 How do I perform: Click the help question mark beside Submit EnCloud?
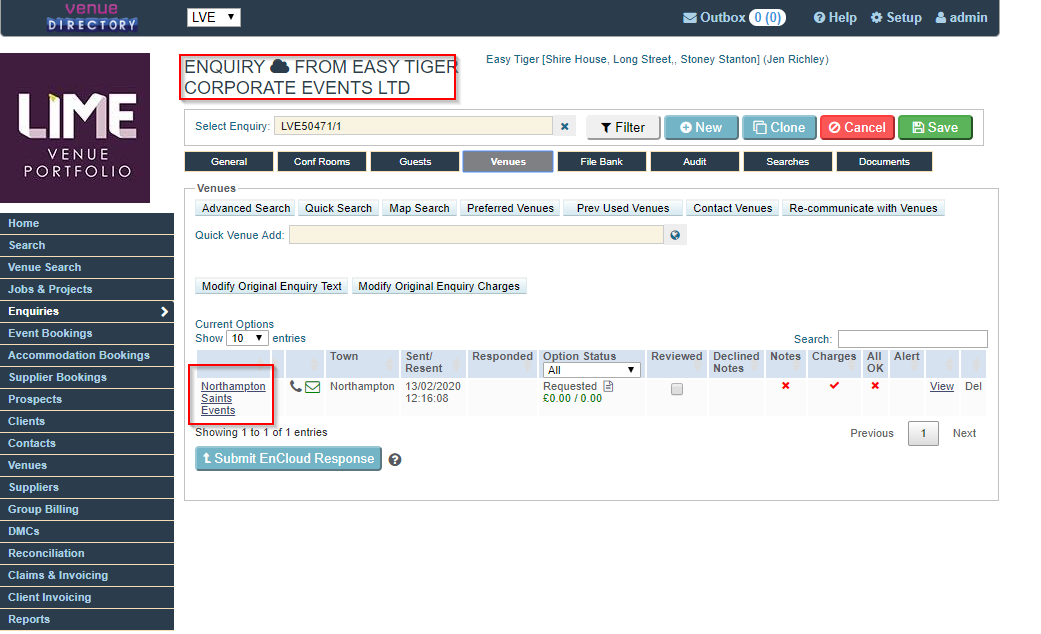pos(395,459)
